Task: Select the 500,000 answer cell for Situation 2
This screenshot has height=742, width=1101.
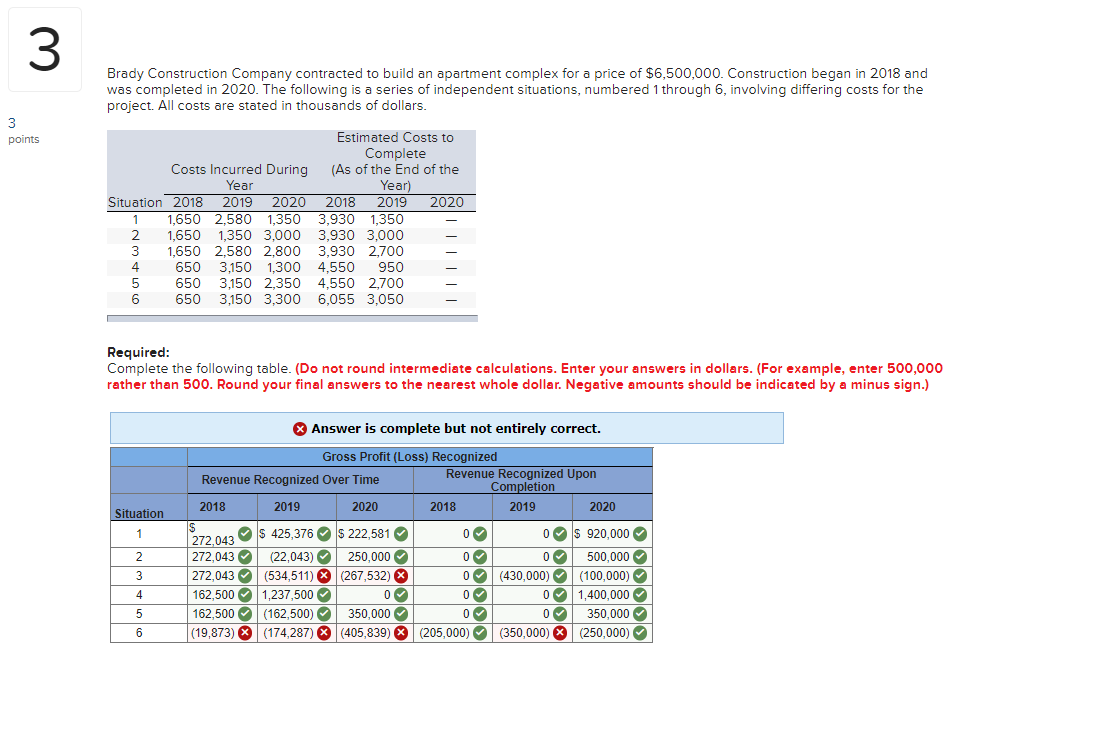Action: [x=606, y=556]
